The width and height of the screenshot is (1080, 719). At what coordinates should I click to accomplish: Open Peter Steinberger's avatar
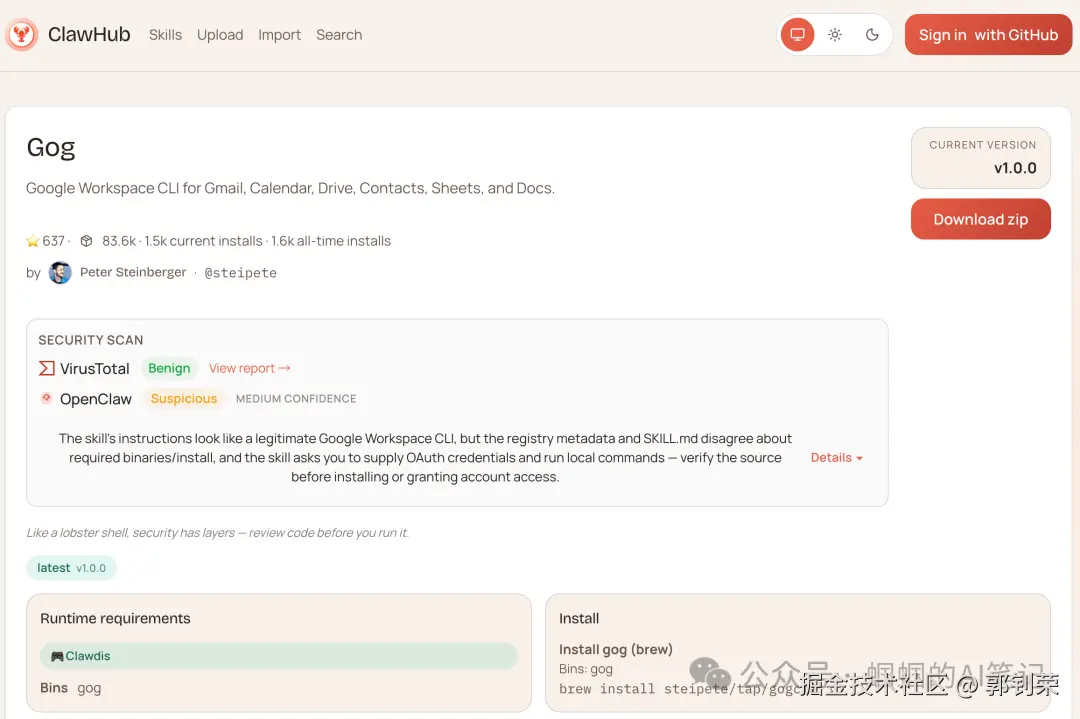pos(60,273)
